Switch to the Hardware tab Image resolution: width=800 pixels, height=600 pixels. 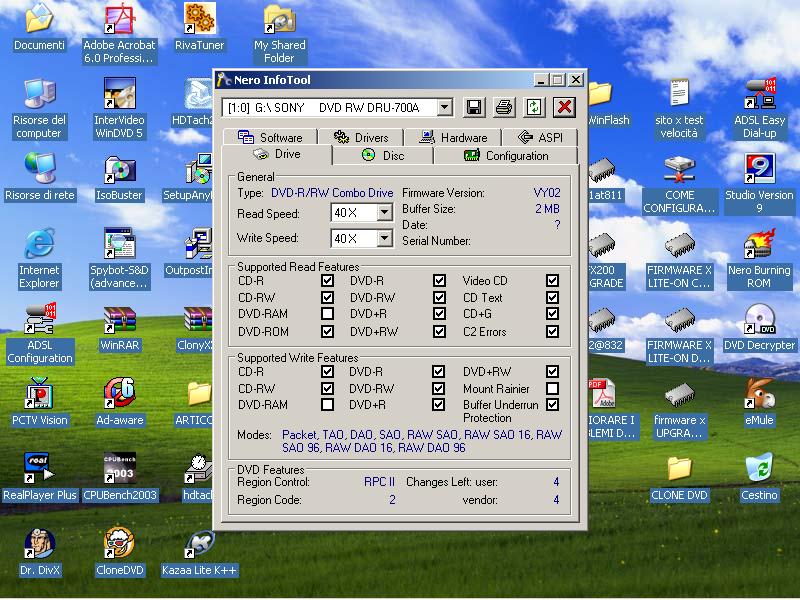coord(453,137)
